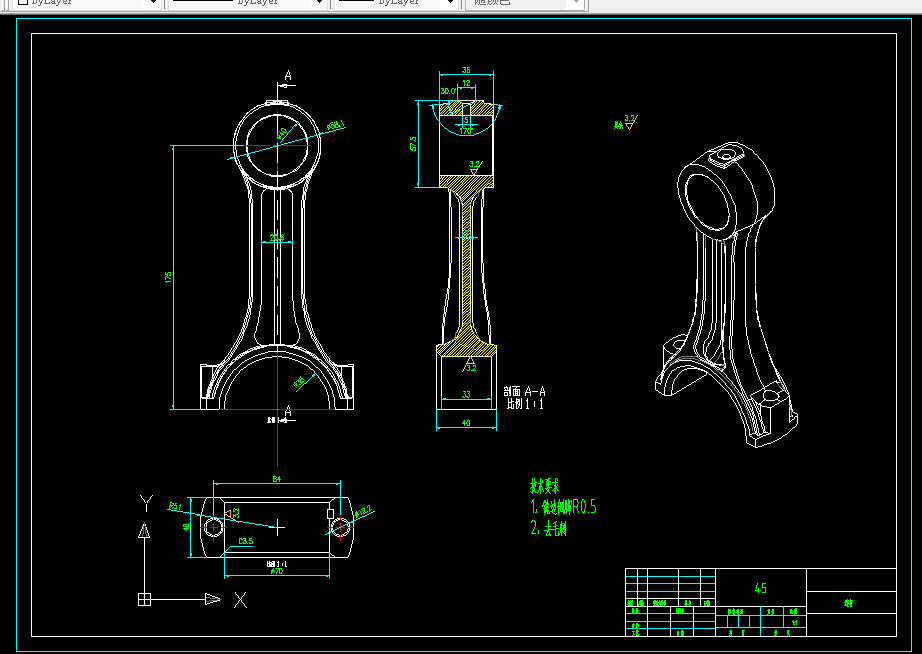The height and width of the screenshot is (654, 922).
Task: Select the 40 dimension below section view
Action: coord(466,422)
